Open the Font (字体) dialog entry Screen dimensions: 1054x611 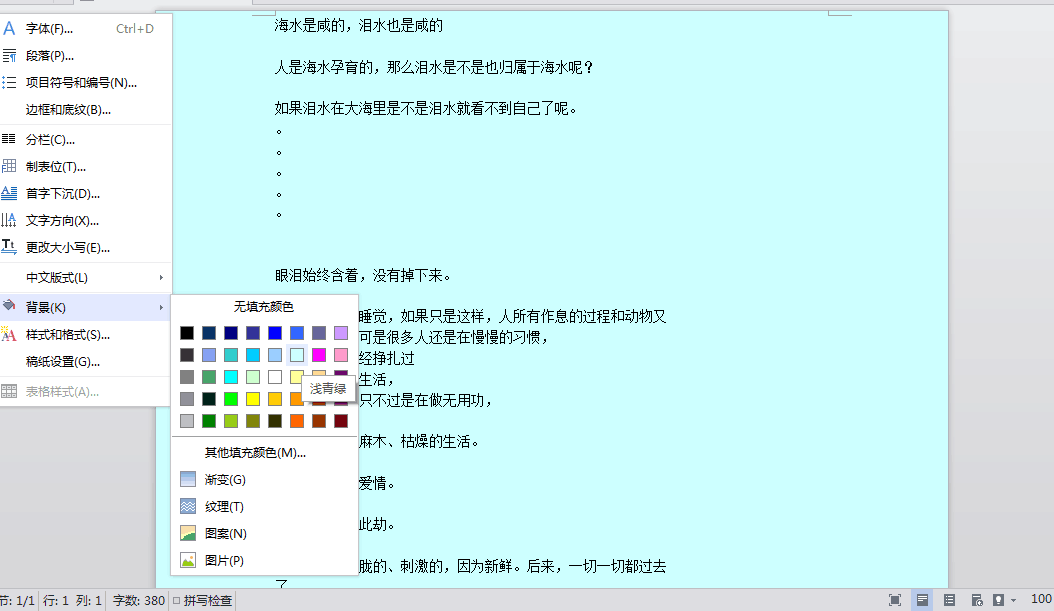49,29
